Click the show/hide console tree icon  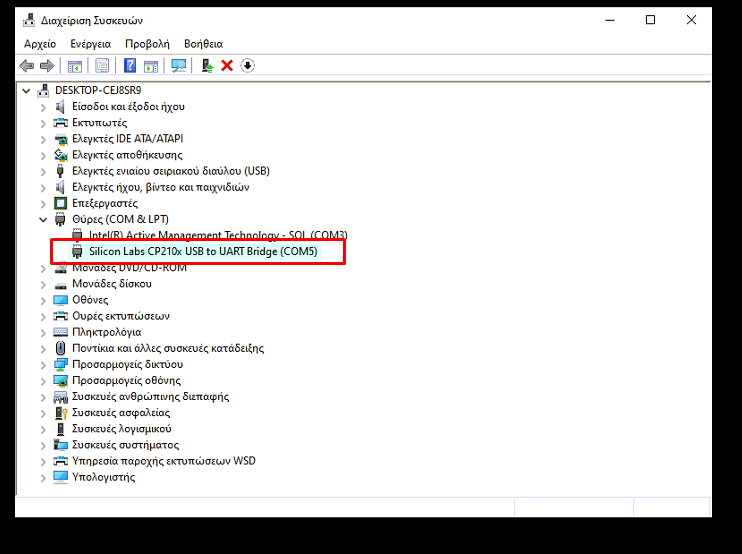point(75,66)
